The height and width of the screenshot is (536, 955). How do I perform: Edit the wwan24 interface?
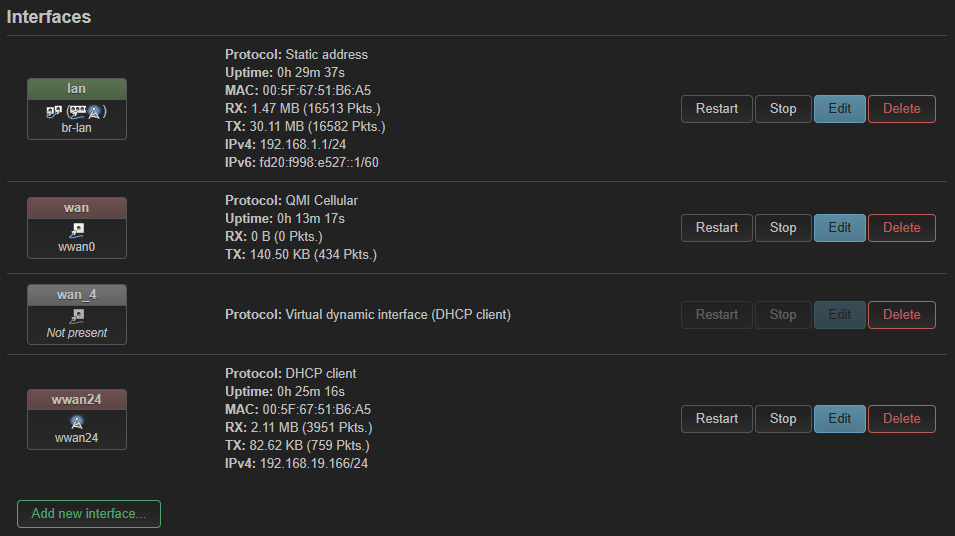840,419
